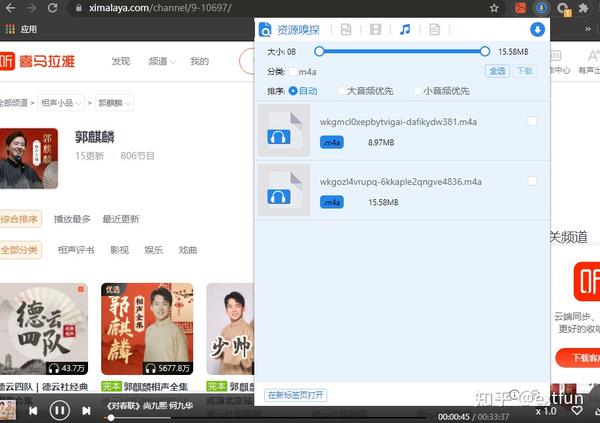Filter by 相声评书 category
This screenshot has width=600, height=423.
(76, 250)
